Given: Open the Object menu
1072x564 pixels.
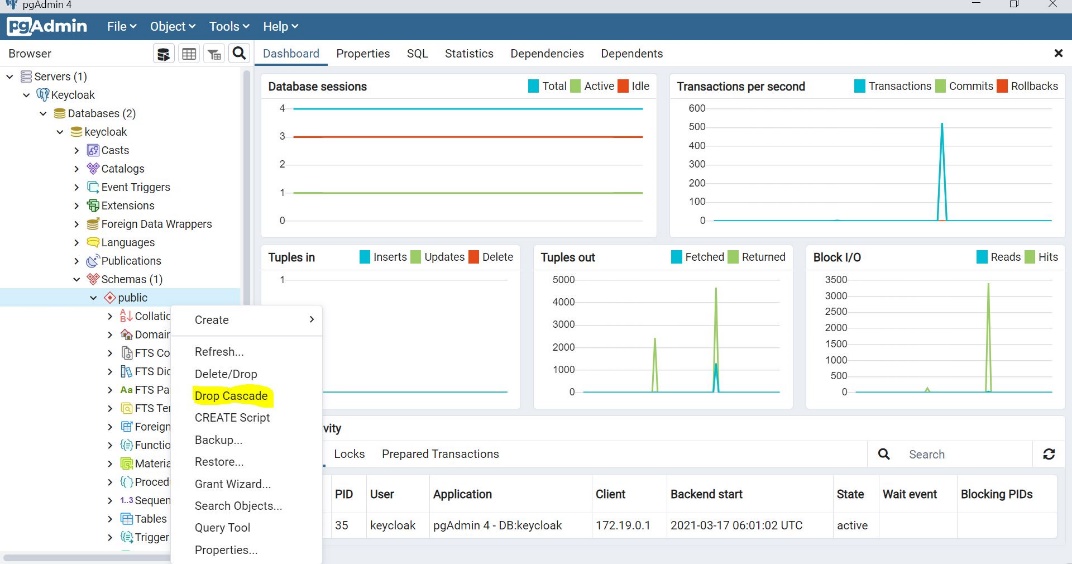Looking at the screenshot, I should (x=172, y=27).
